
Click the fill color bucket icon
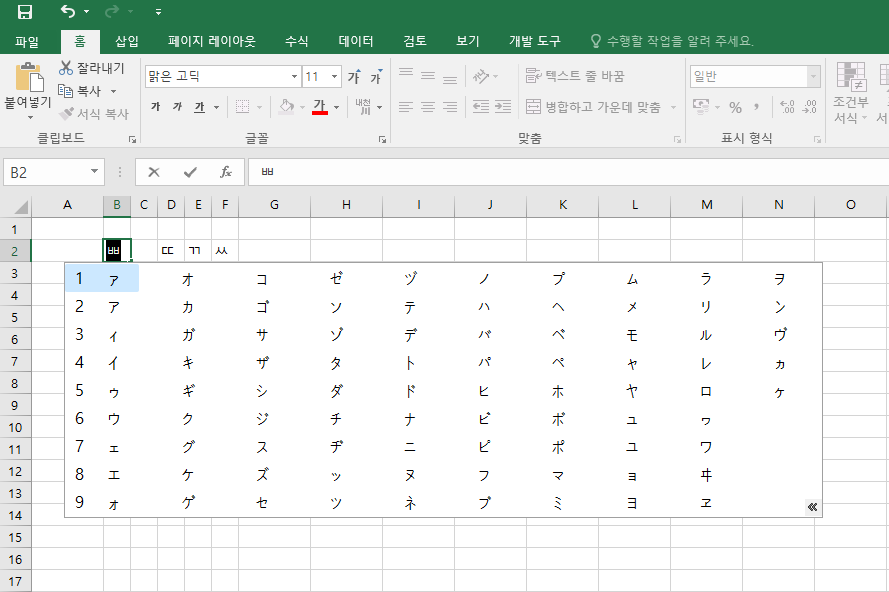[286, 107]
